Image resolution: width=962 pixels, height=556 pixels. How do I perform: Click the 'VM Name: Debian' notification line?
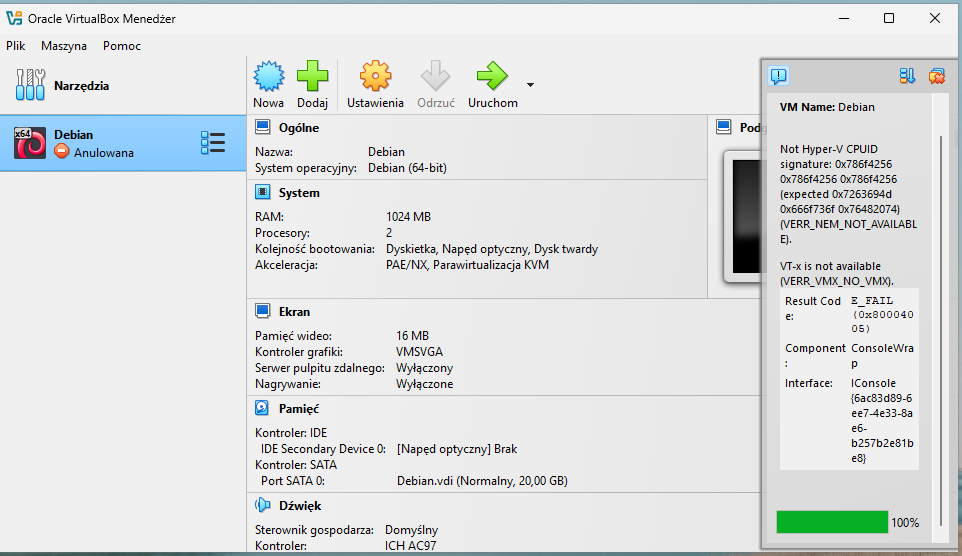tap(827, 107)
